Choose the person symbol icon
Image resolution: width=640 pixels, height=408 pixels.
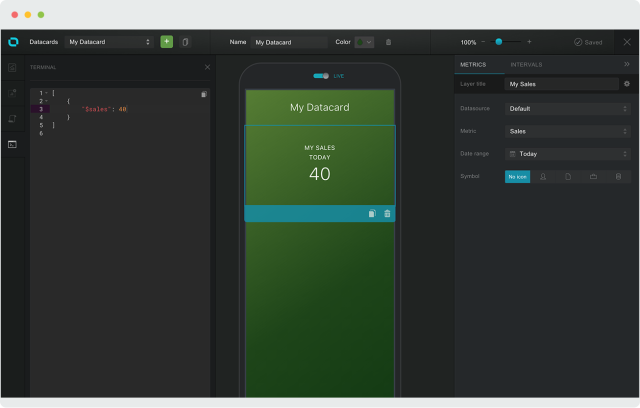(x=543, y=177)
